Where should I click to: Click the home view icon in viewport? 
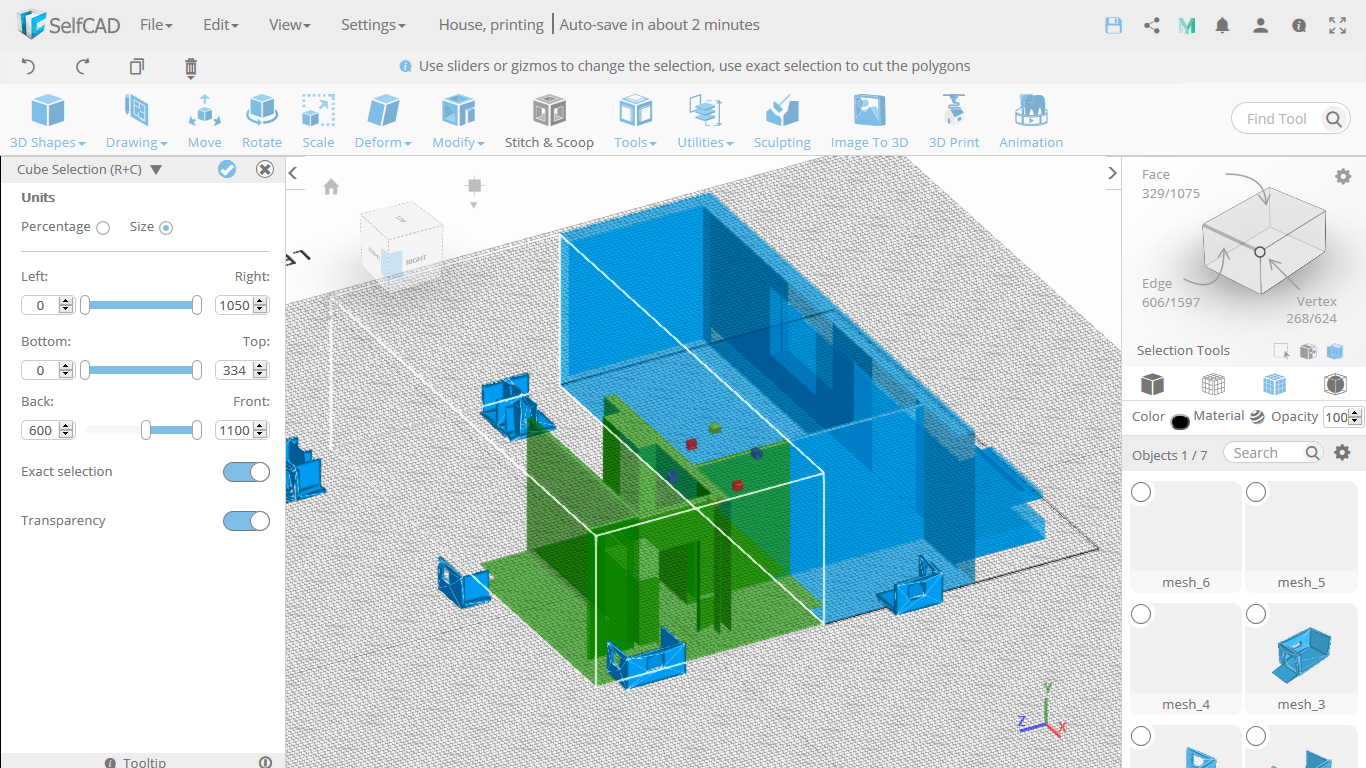click(331, 187)
